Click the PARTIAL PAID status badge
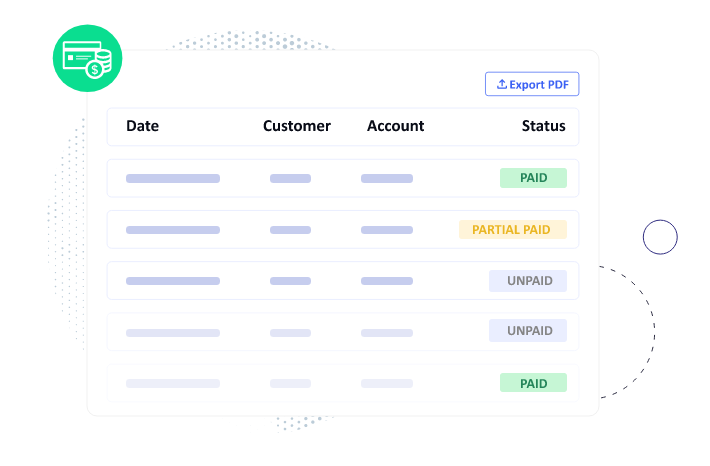 [513, 230]
